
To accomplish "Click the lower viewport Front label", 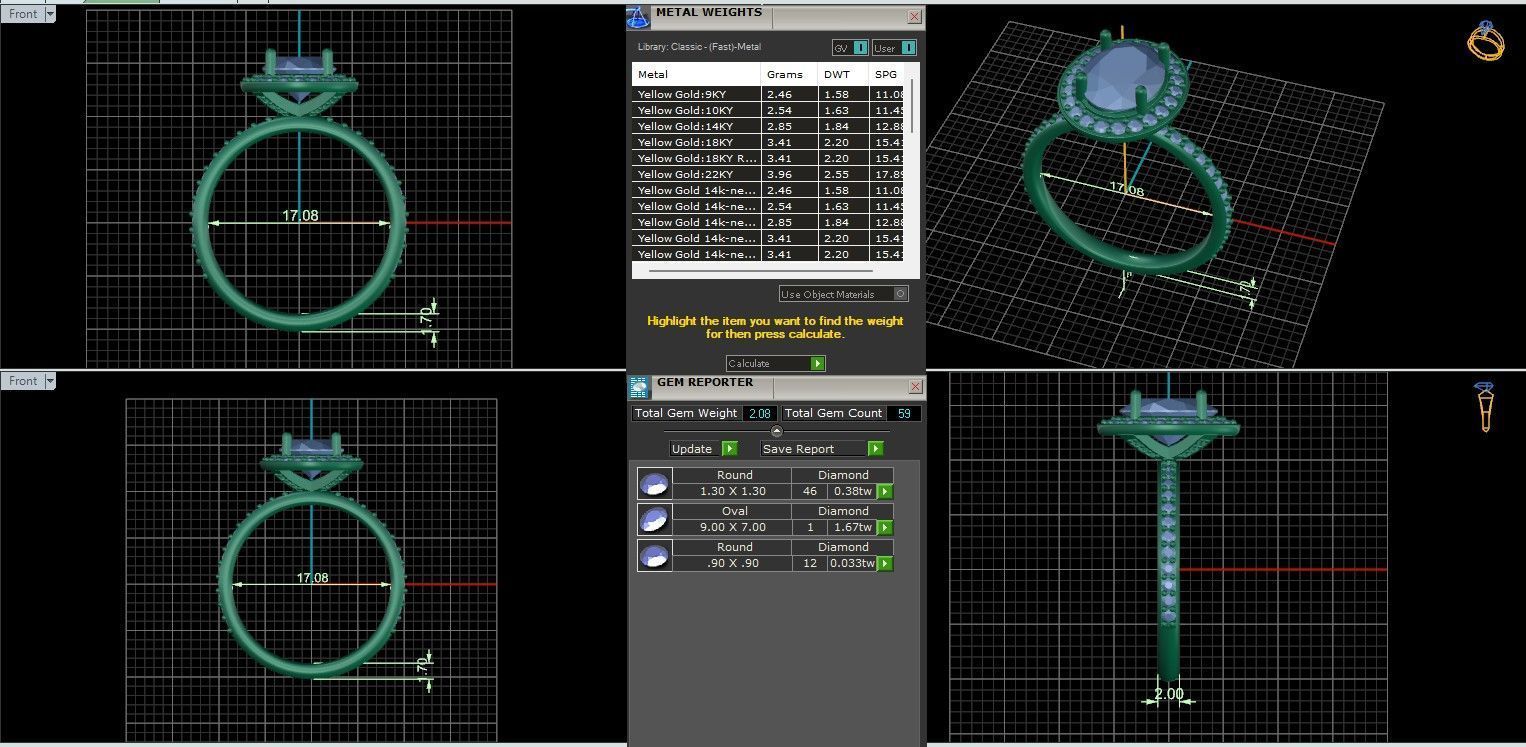I will (x=23, y=381).
